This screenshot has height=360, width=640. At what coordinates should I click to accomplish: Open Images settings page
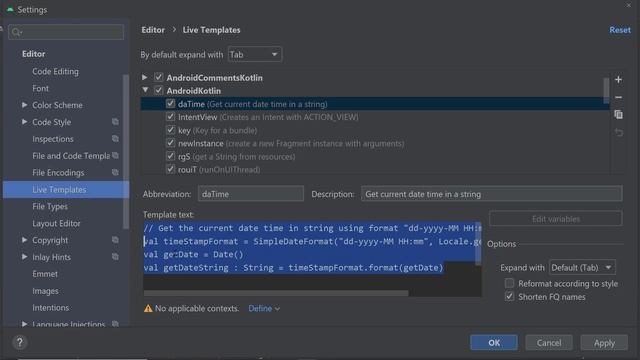pyautogui.click(x=45, y=291)
